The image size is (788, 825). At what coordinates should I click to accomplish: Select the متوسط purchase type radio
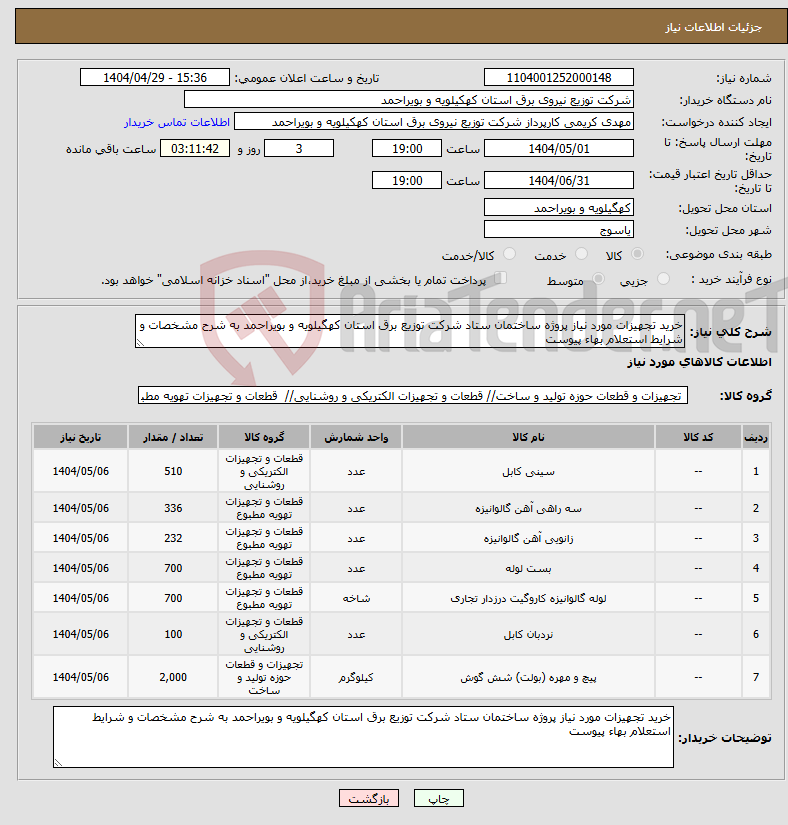click(598, 279)
